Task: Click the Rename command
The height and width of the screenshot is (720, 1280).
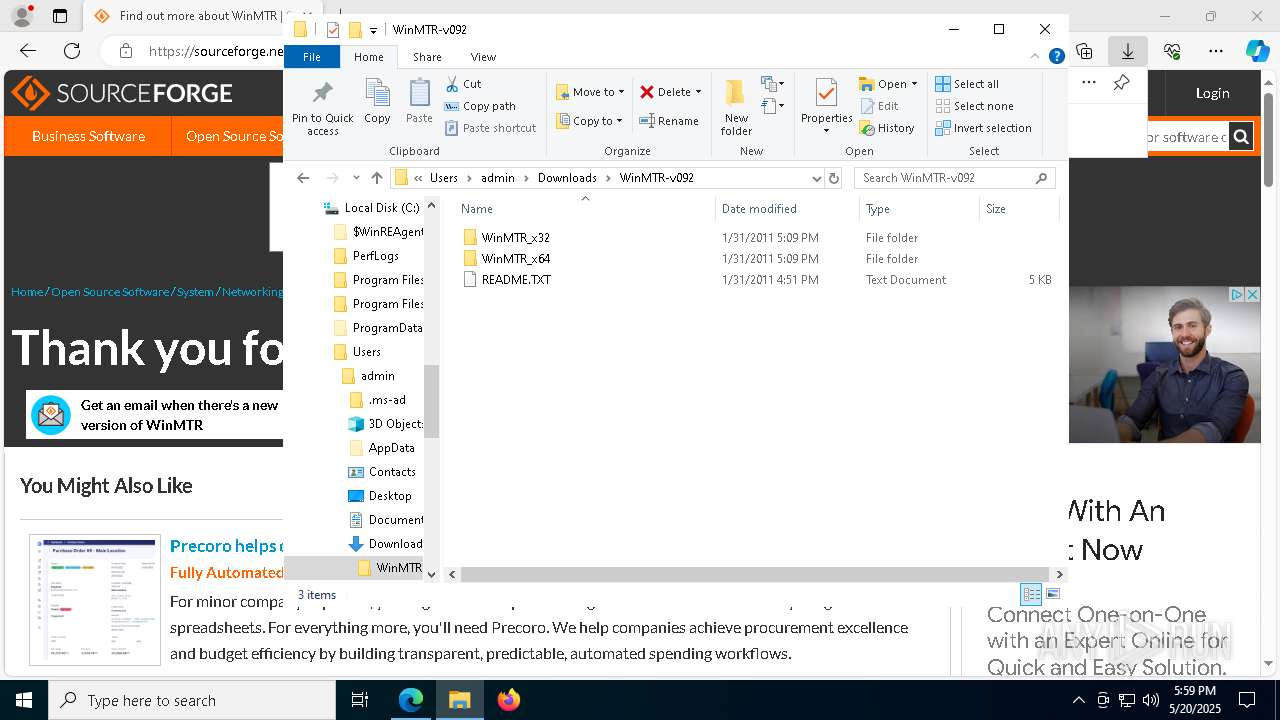Action: 669,121
